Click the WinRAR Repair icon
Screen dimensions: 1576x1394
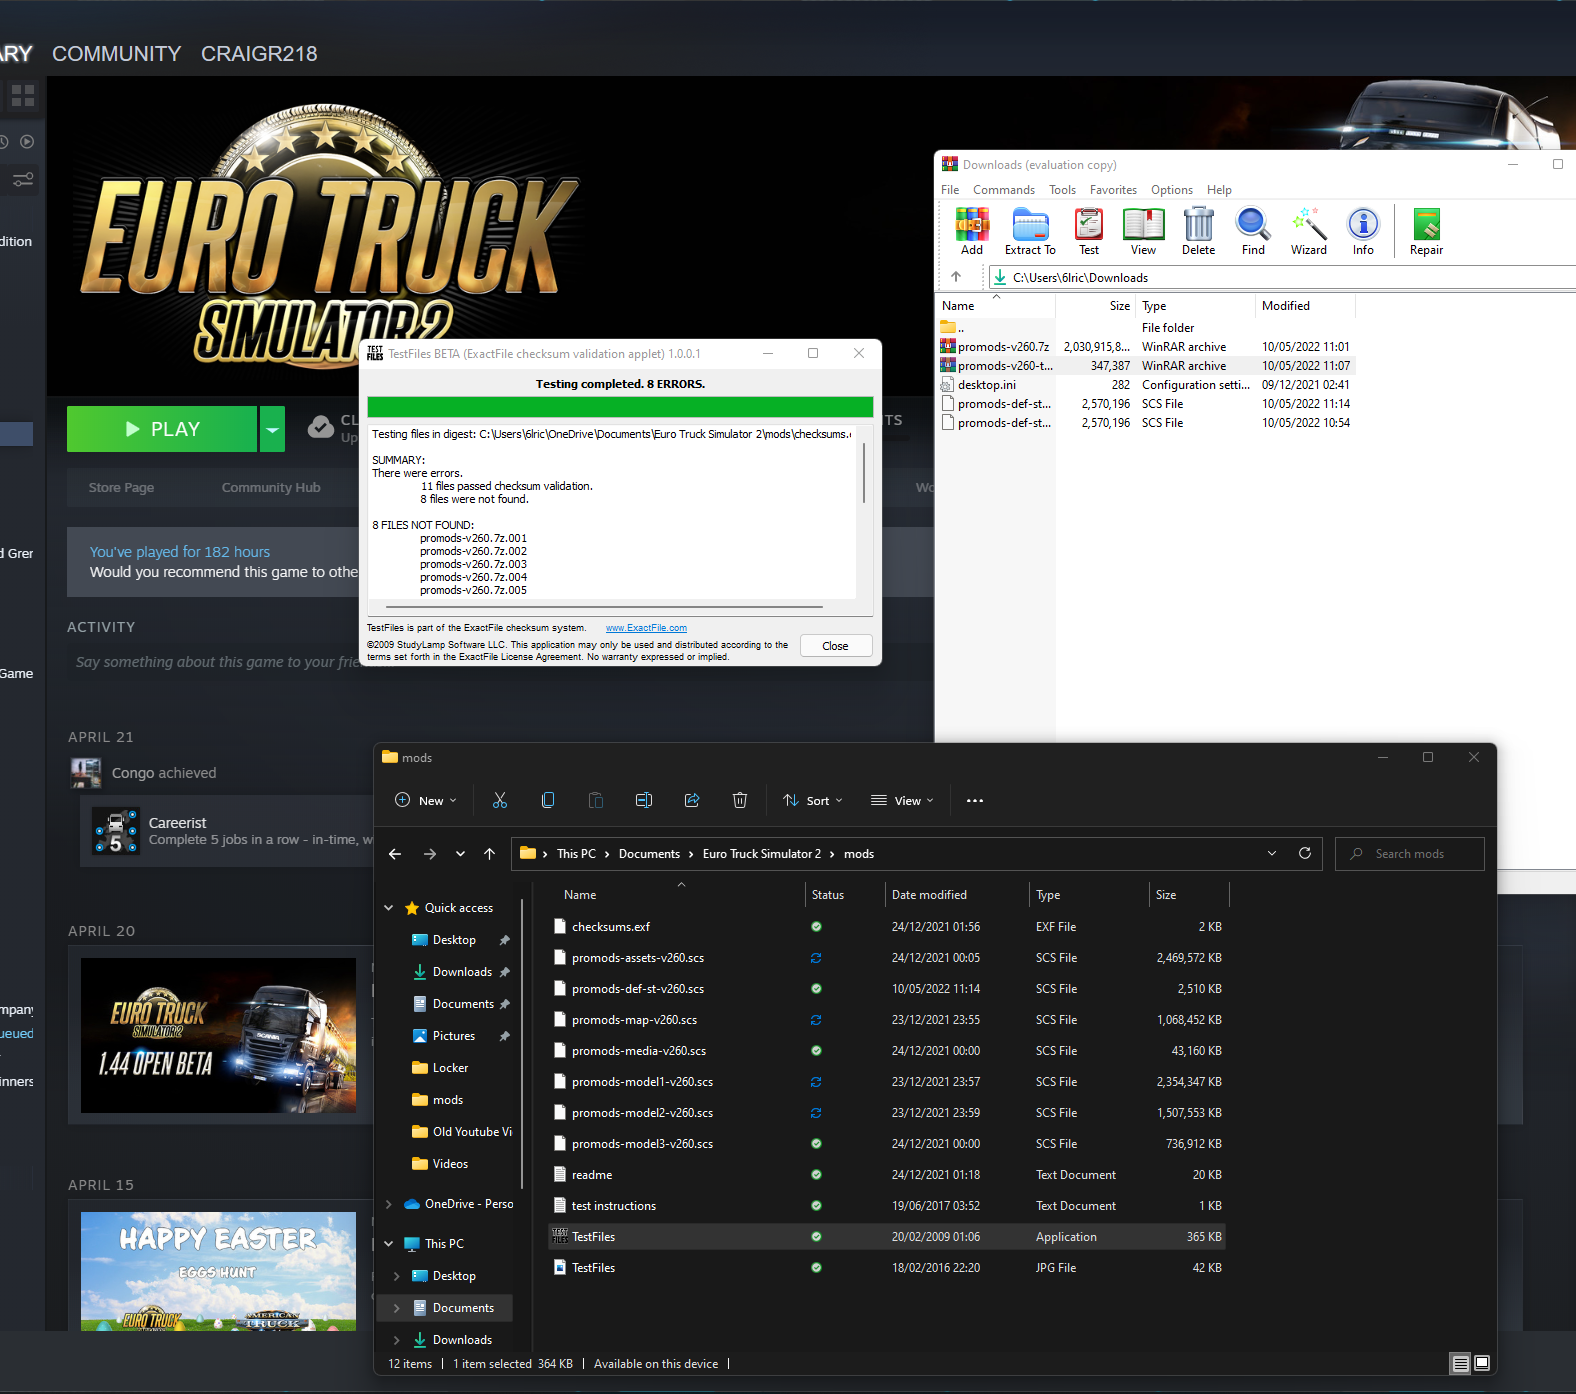point(1426,232)
